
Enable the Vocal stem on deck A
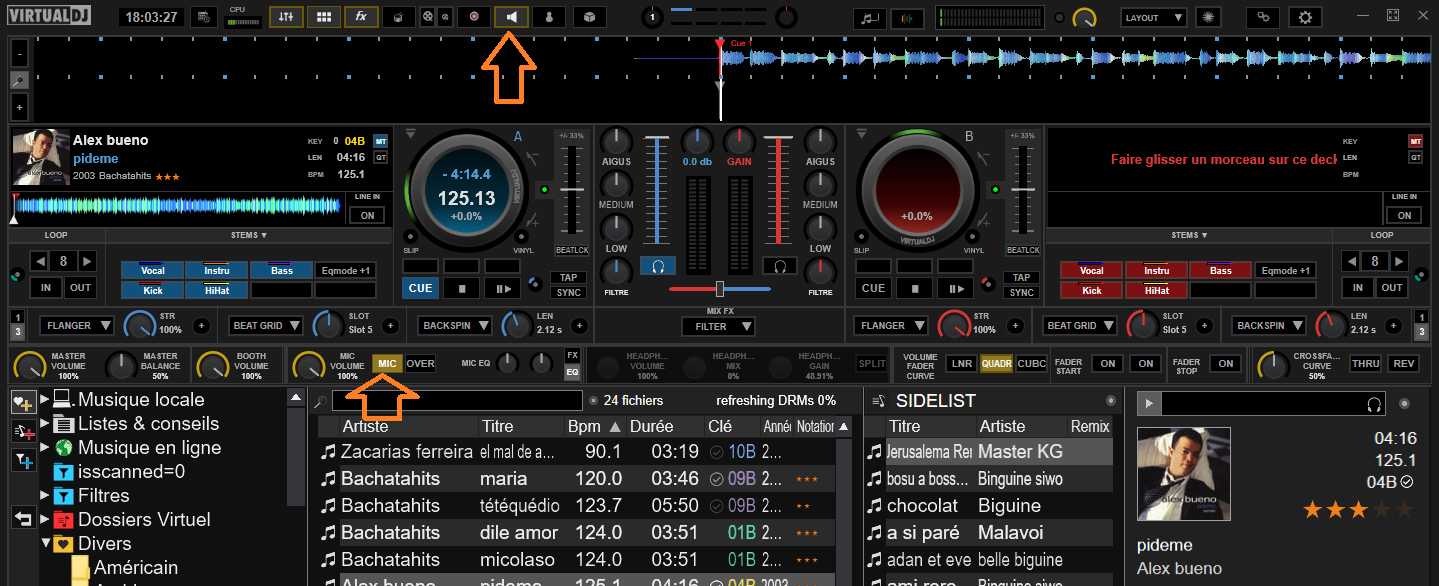153,270
